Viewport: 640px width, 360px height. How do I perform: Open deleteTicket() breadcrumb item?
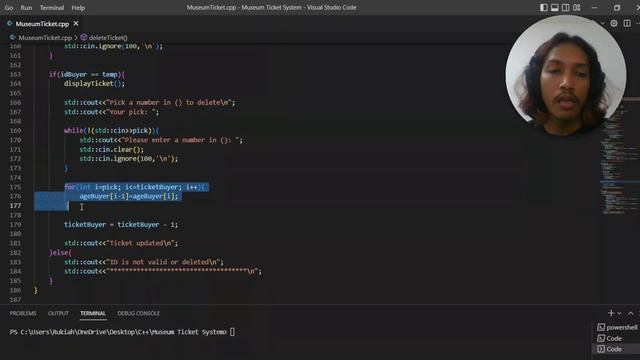coord(108,38)
